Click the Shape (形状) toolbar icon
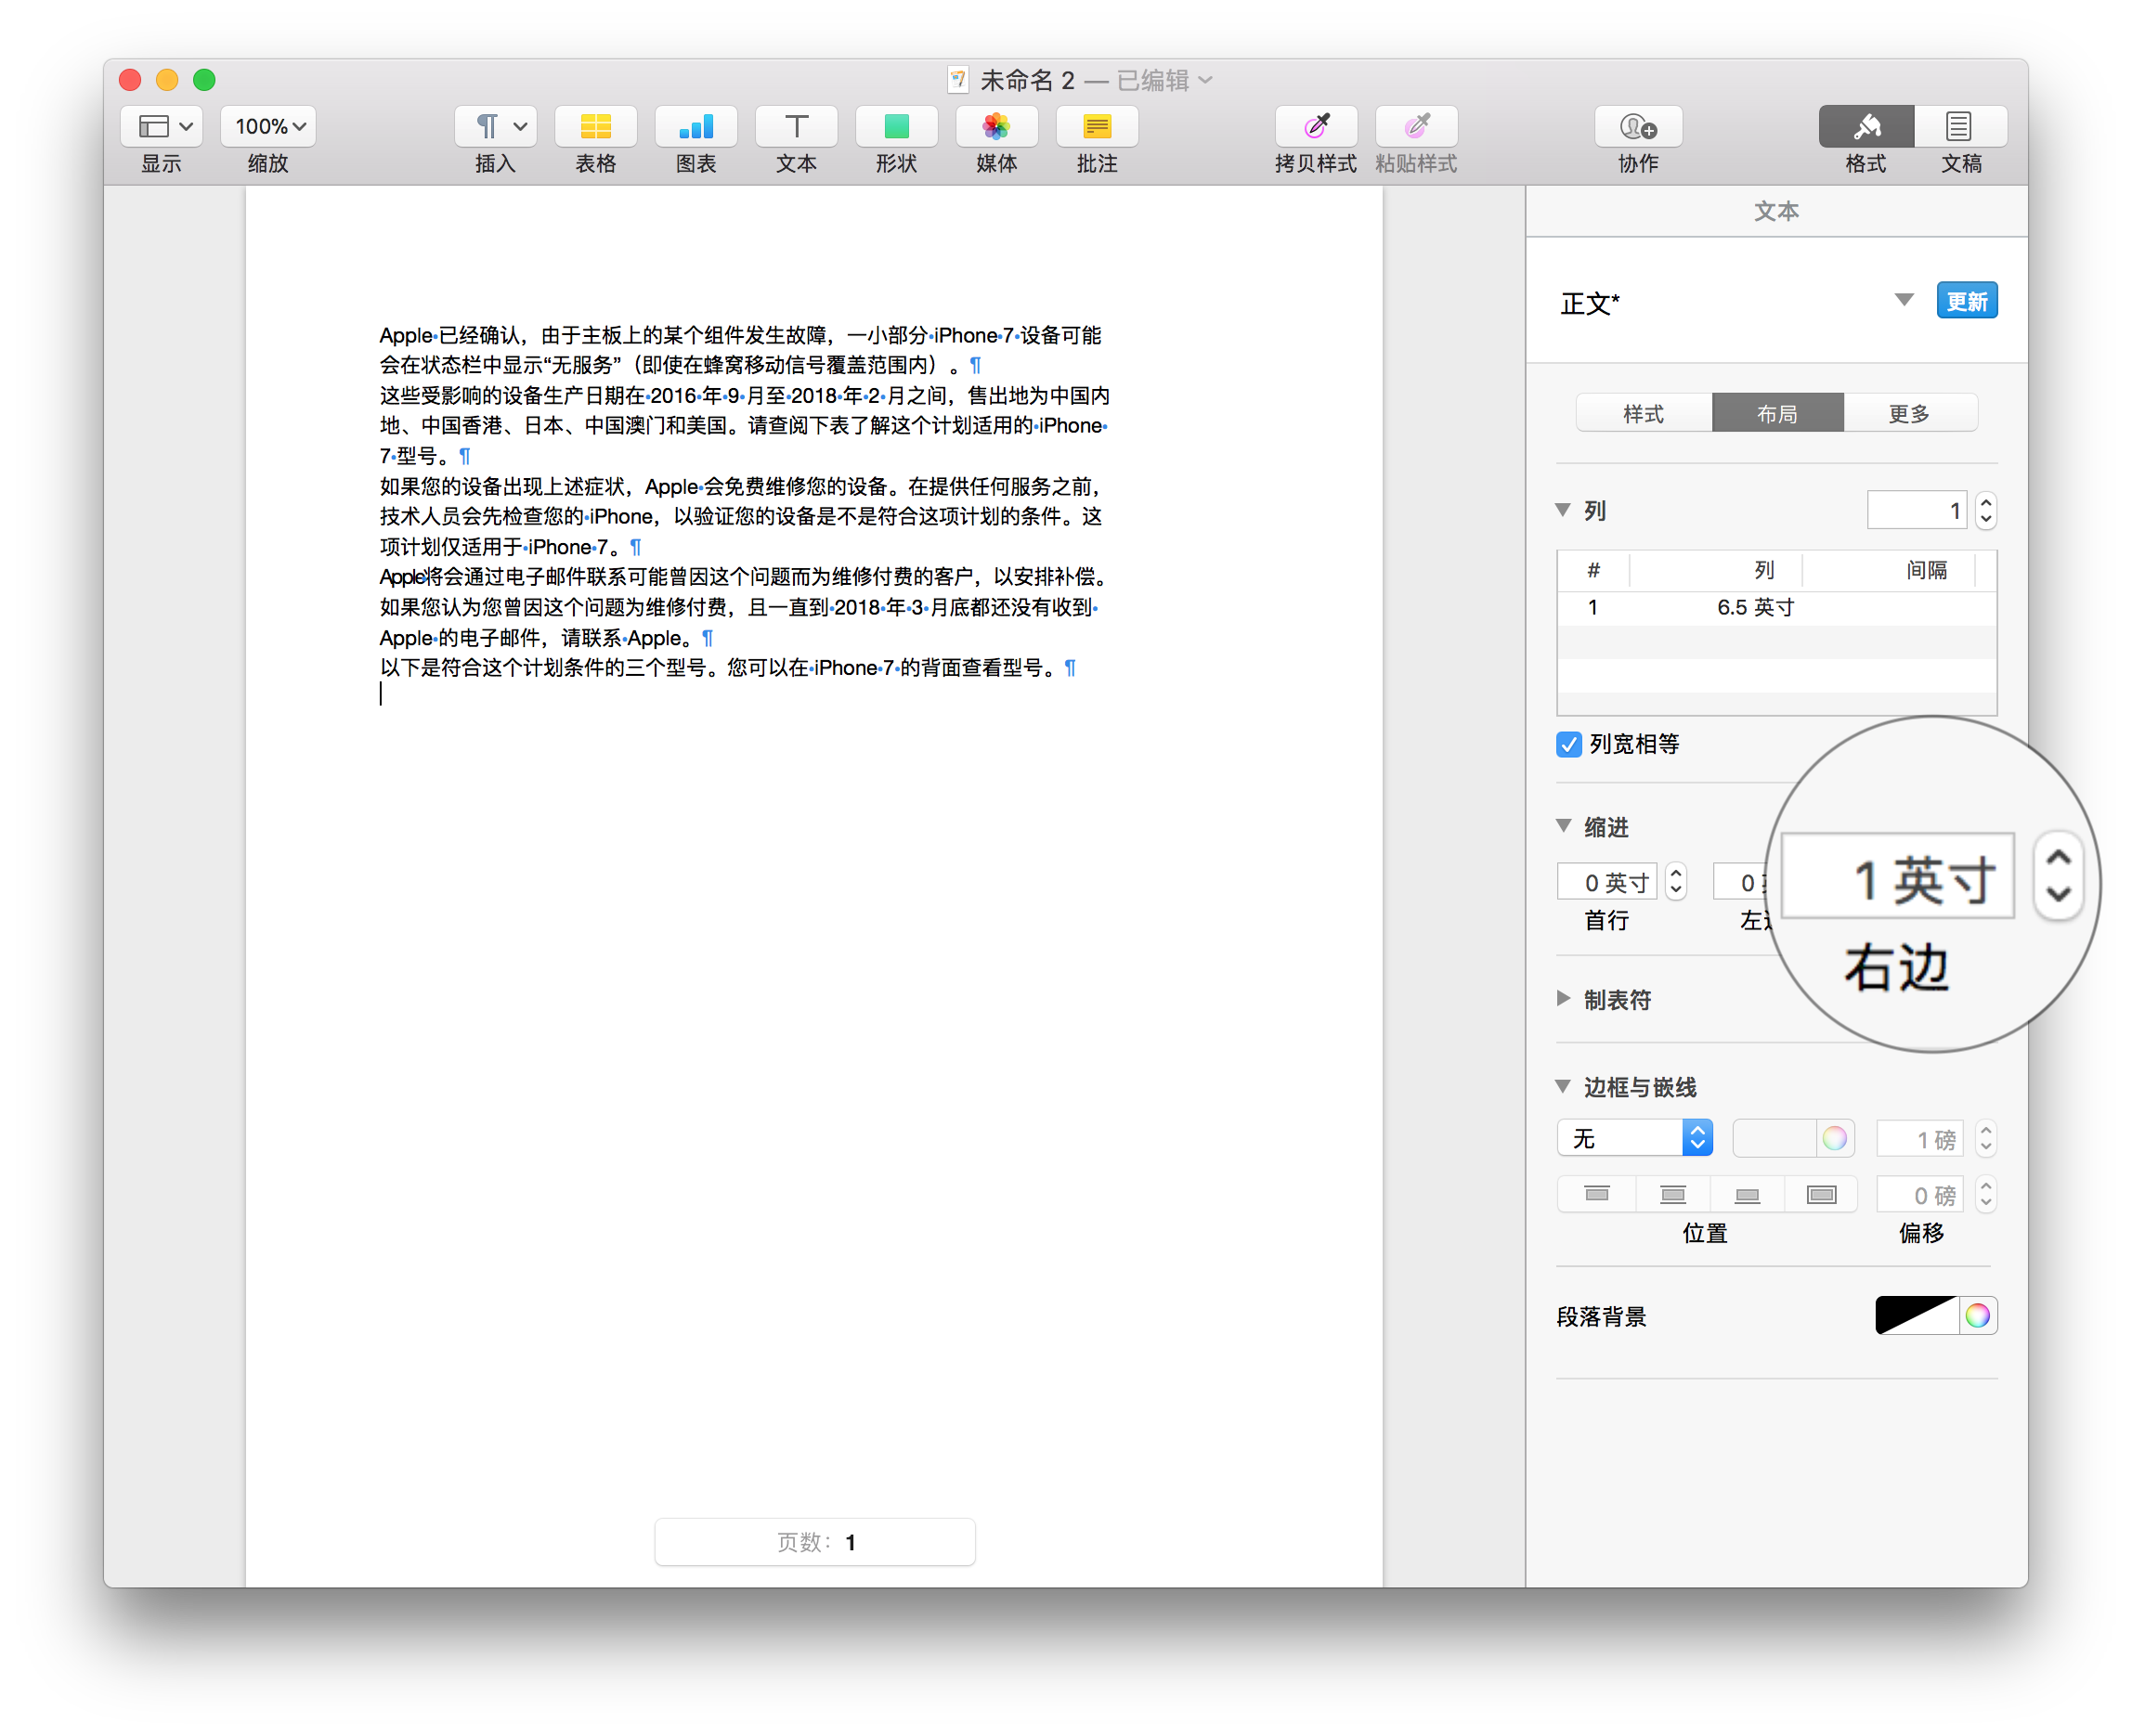Image resolution: width=2132 pixels, height=1736 pixels. point(896,127)
